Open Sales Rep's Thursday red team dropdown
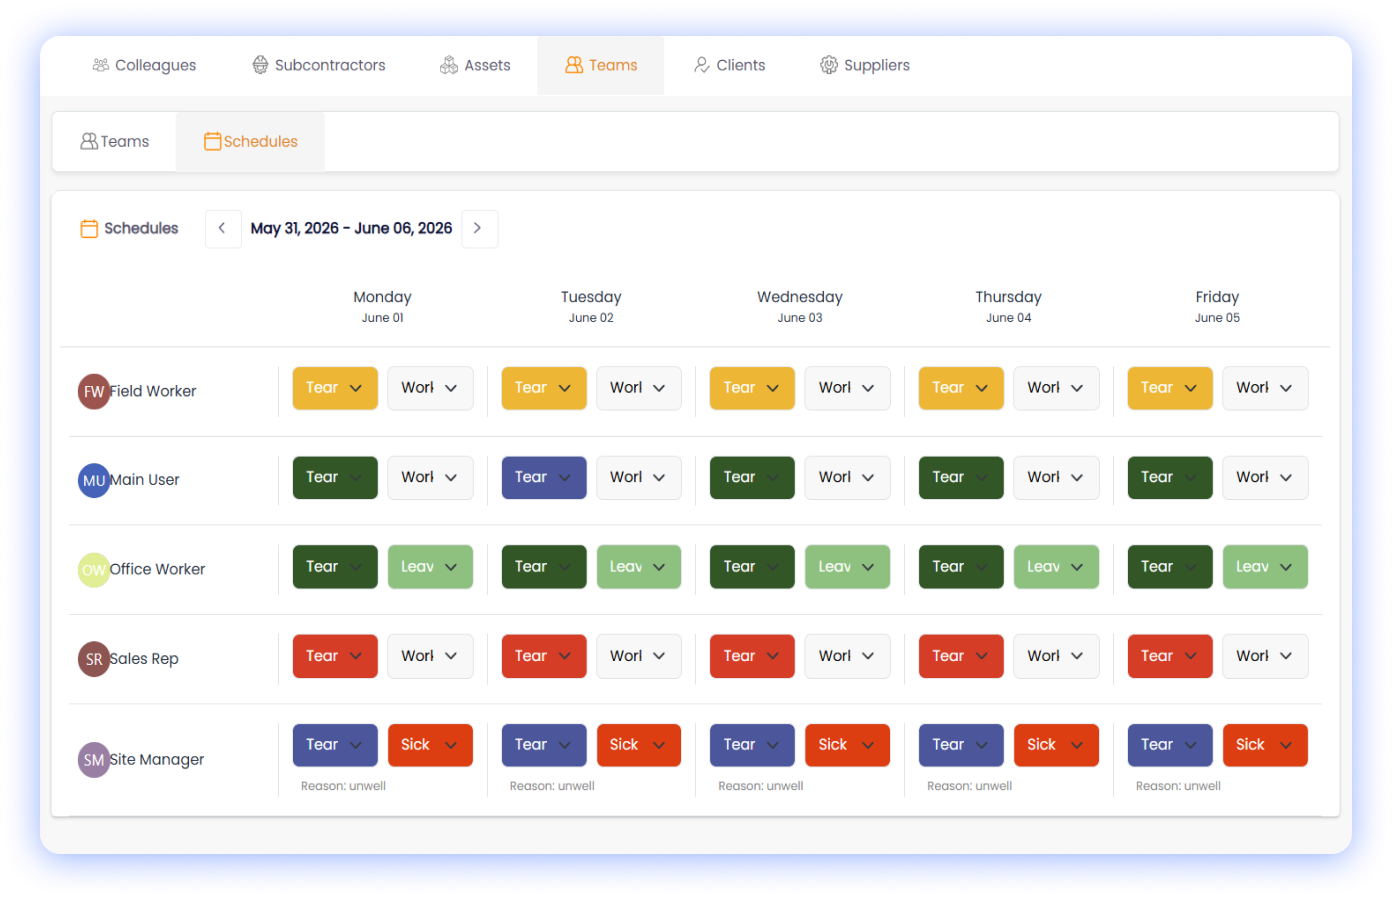The image size is (1392, 898). coord(961,656)
